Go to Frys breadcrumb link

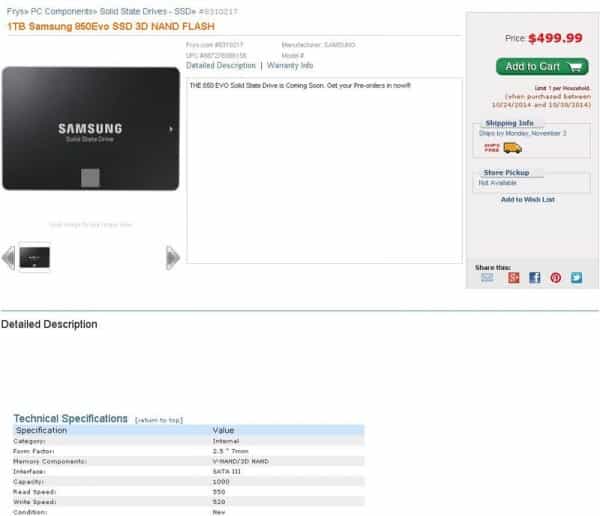coord(15,11)
